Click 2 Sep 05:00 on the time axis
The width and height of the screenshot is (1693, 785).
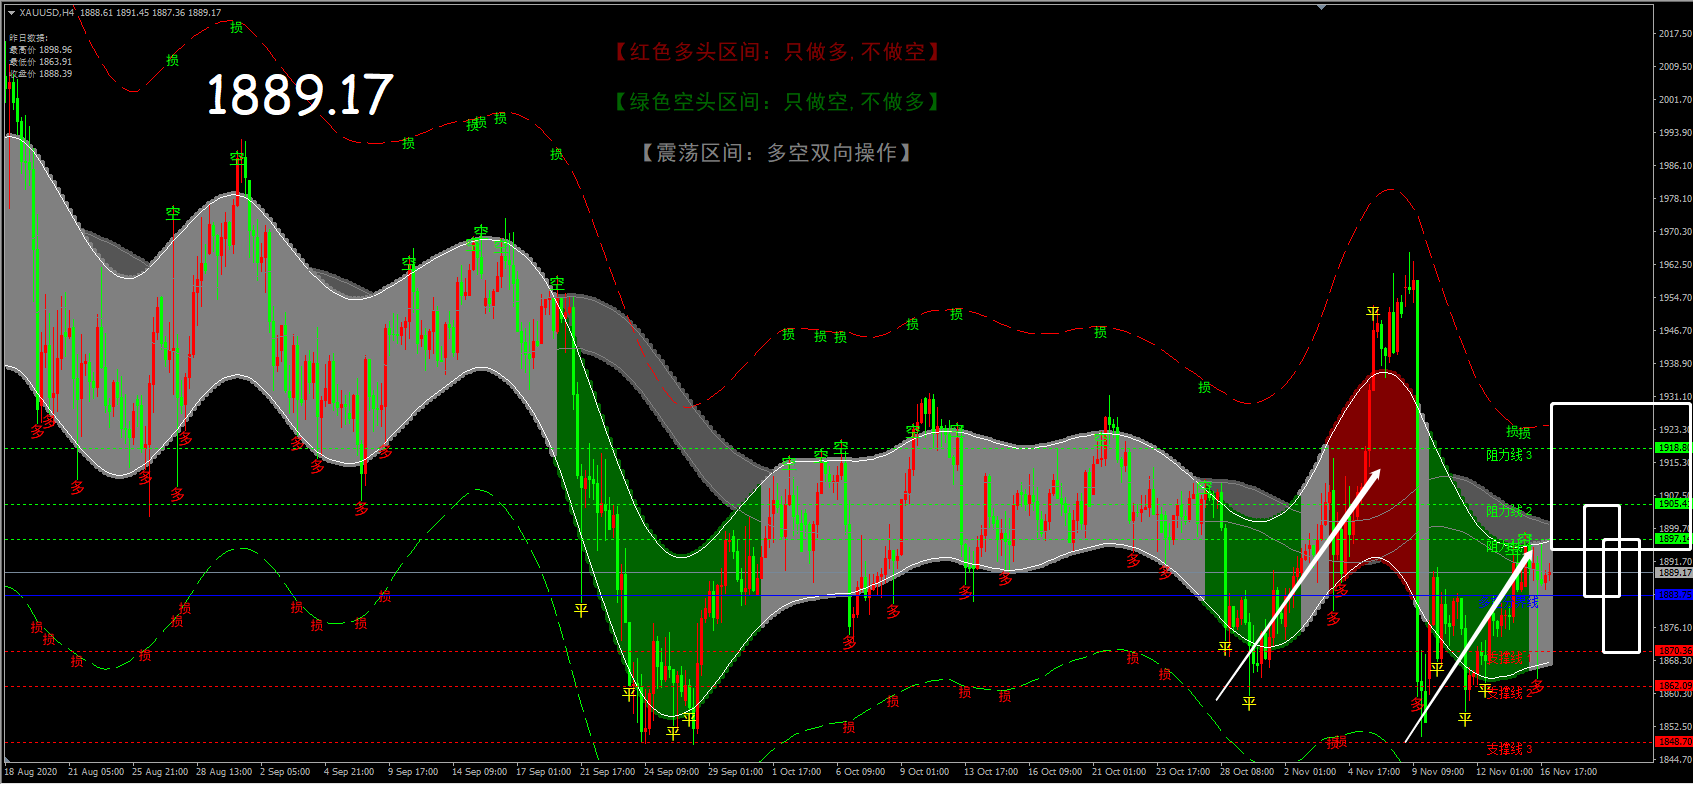coord(285,772)
